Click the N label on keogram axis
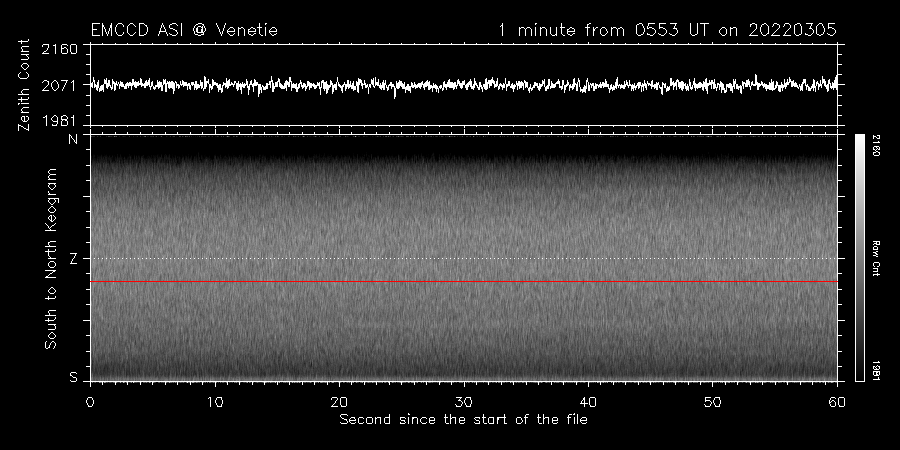900x450 pixels. coord(73,139)
